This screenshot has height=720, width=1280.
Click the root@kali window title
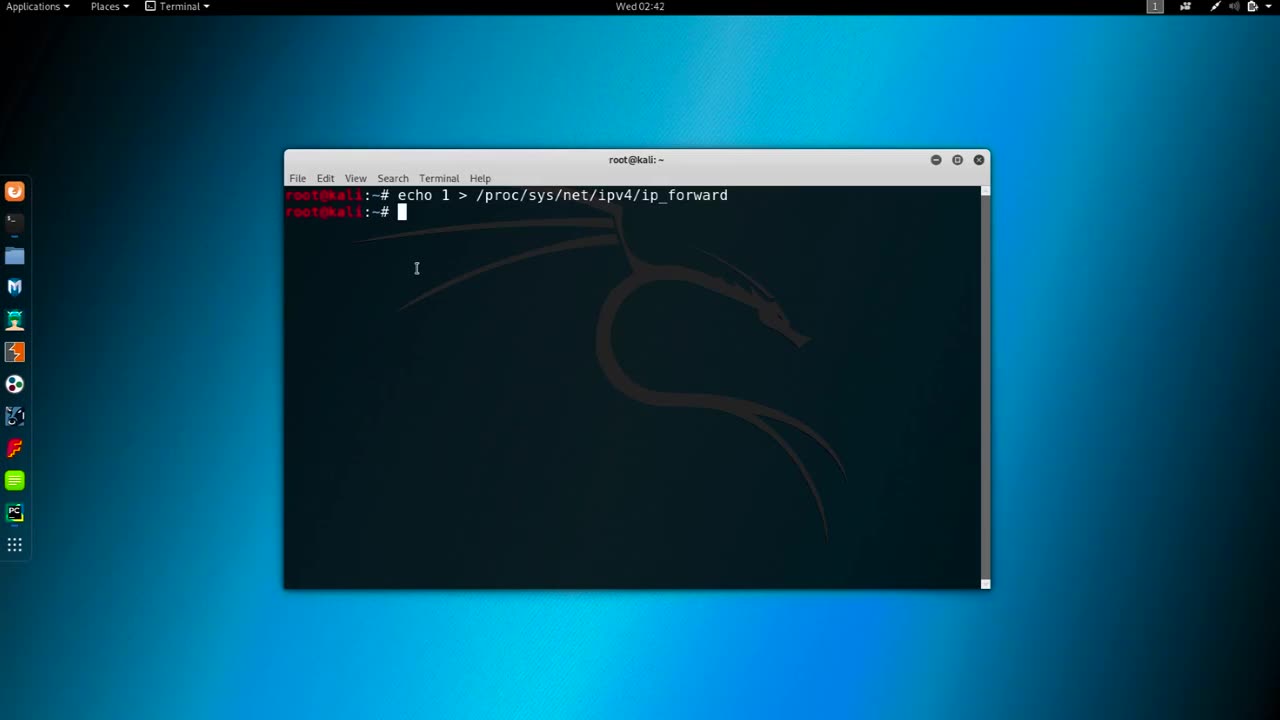[x=636, y=160]
